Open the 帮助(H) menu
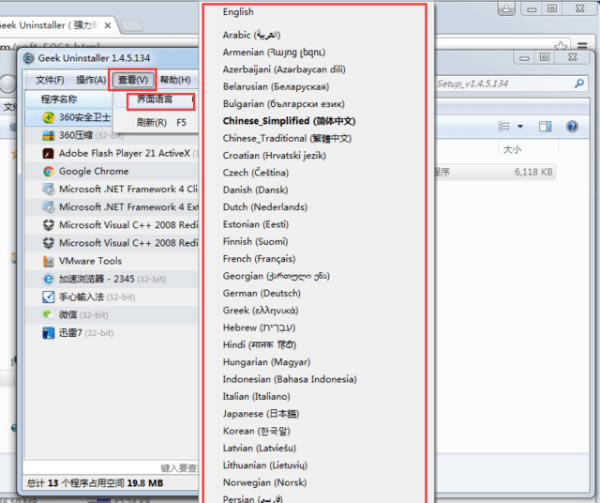This screenshot has width=600, height=503. (175, 80)
